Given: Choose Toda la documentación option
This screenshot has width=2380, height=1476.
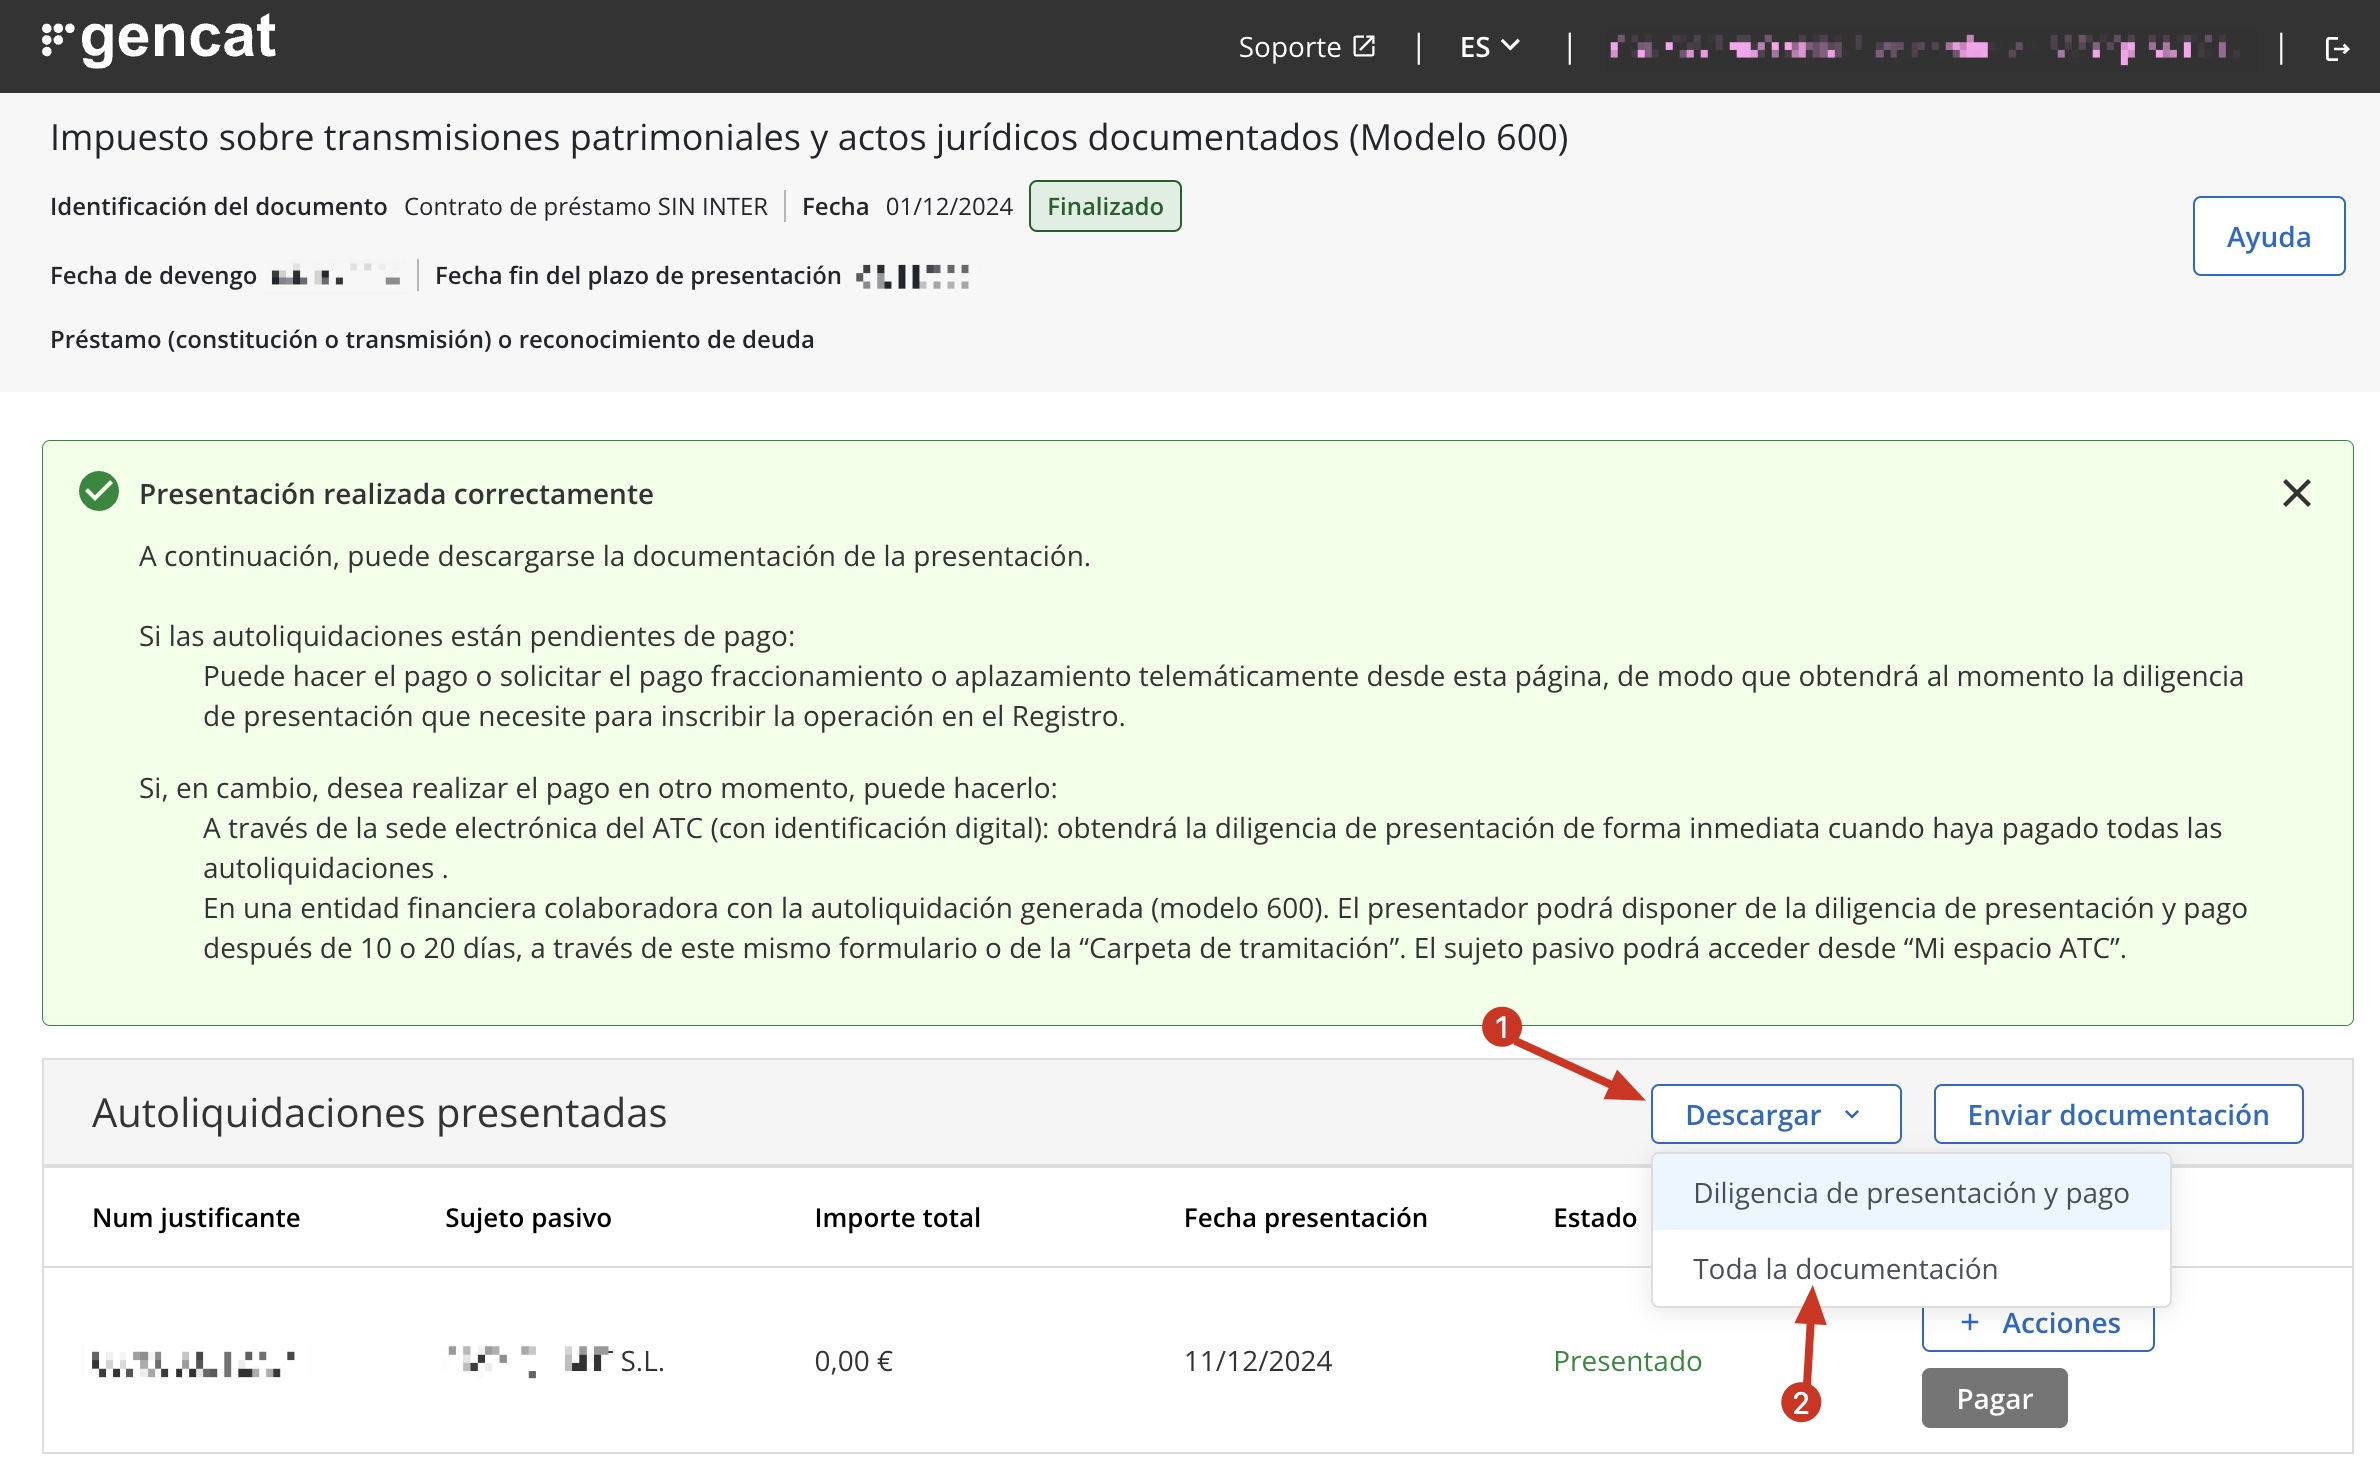Looking at the screenshot, I should (x=1844, y=1269).
